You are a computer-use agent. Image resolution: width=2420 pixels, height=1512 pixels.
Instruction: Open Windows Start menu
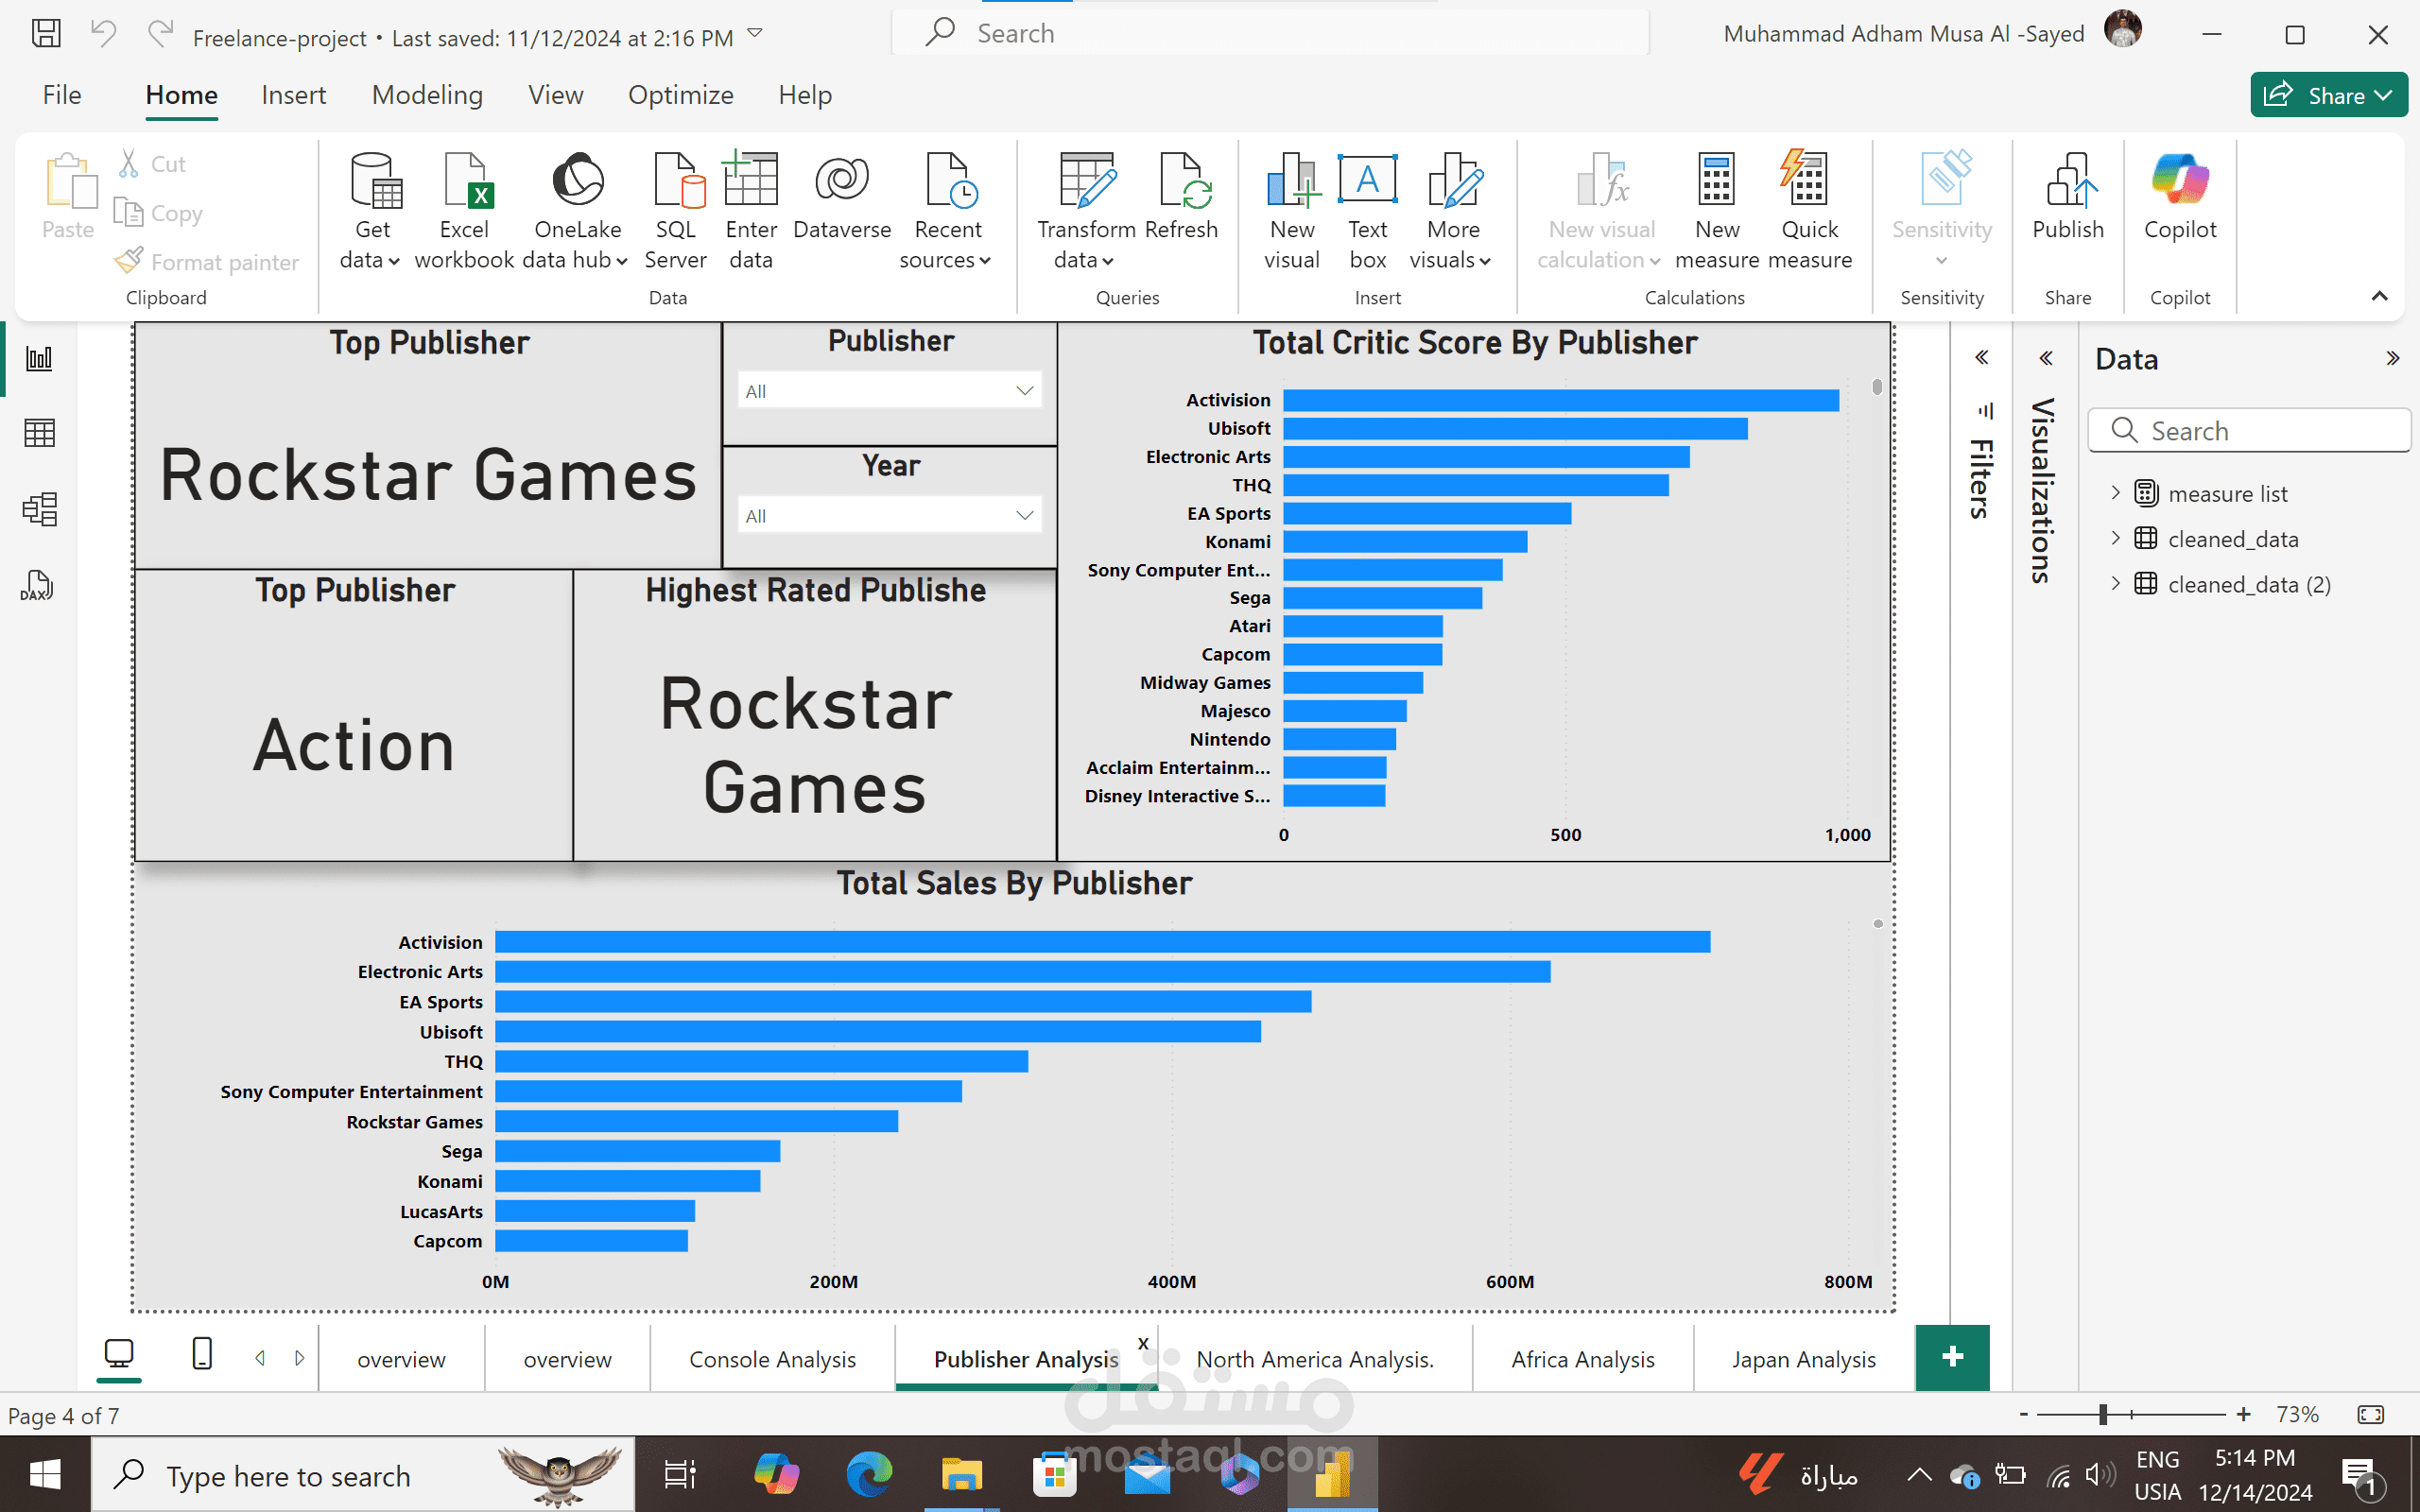point(45,1474)
